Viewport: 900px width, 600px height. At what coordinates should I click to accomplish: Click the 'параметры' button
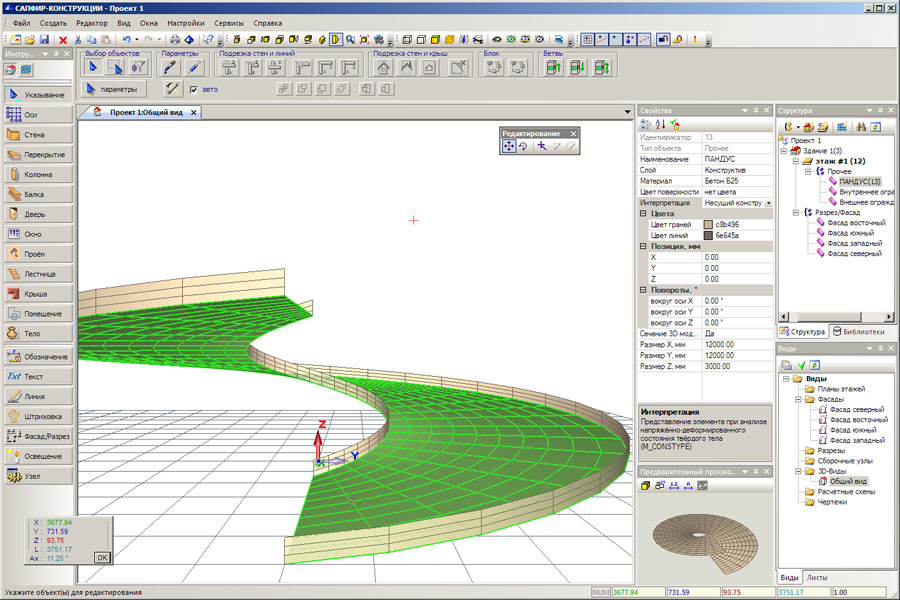point(116,89)
